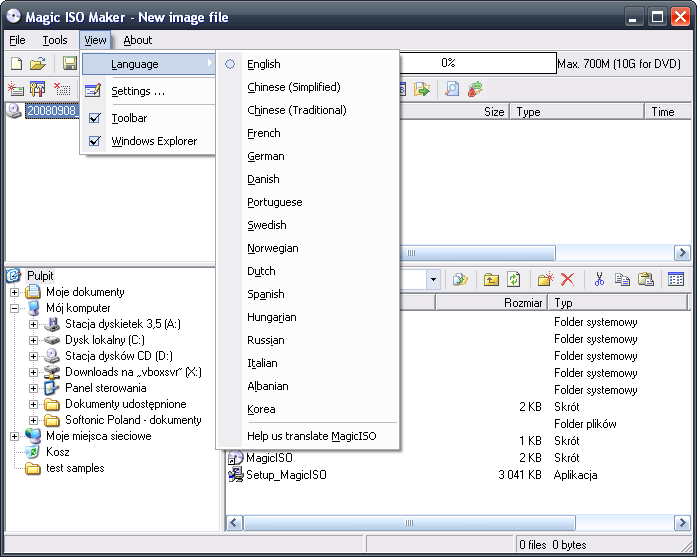Select the English language radio option
Screen dimensions: 697x557
point(230,64)
